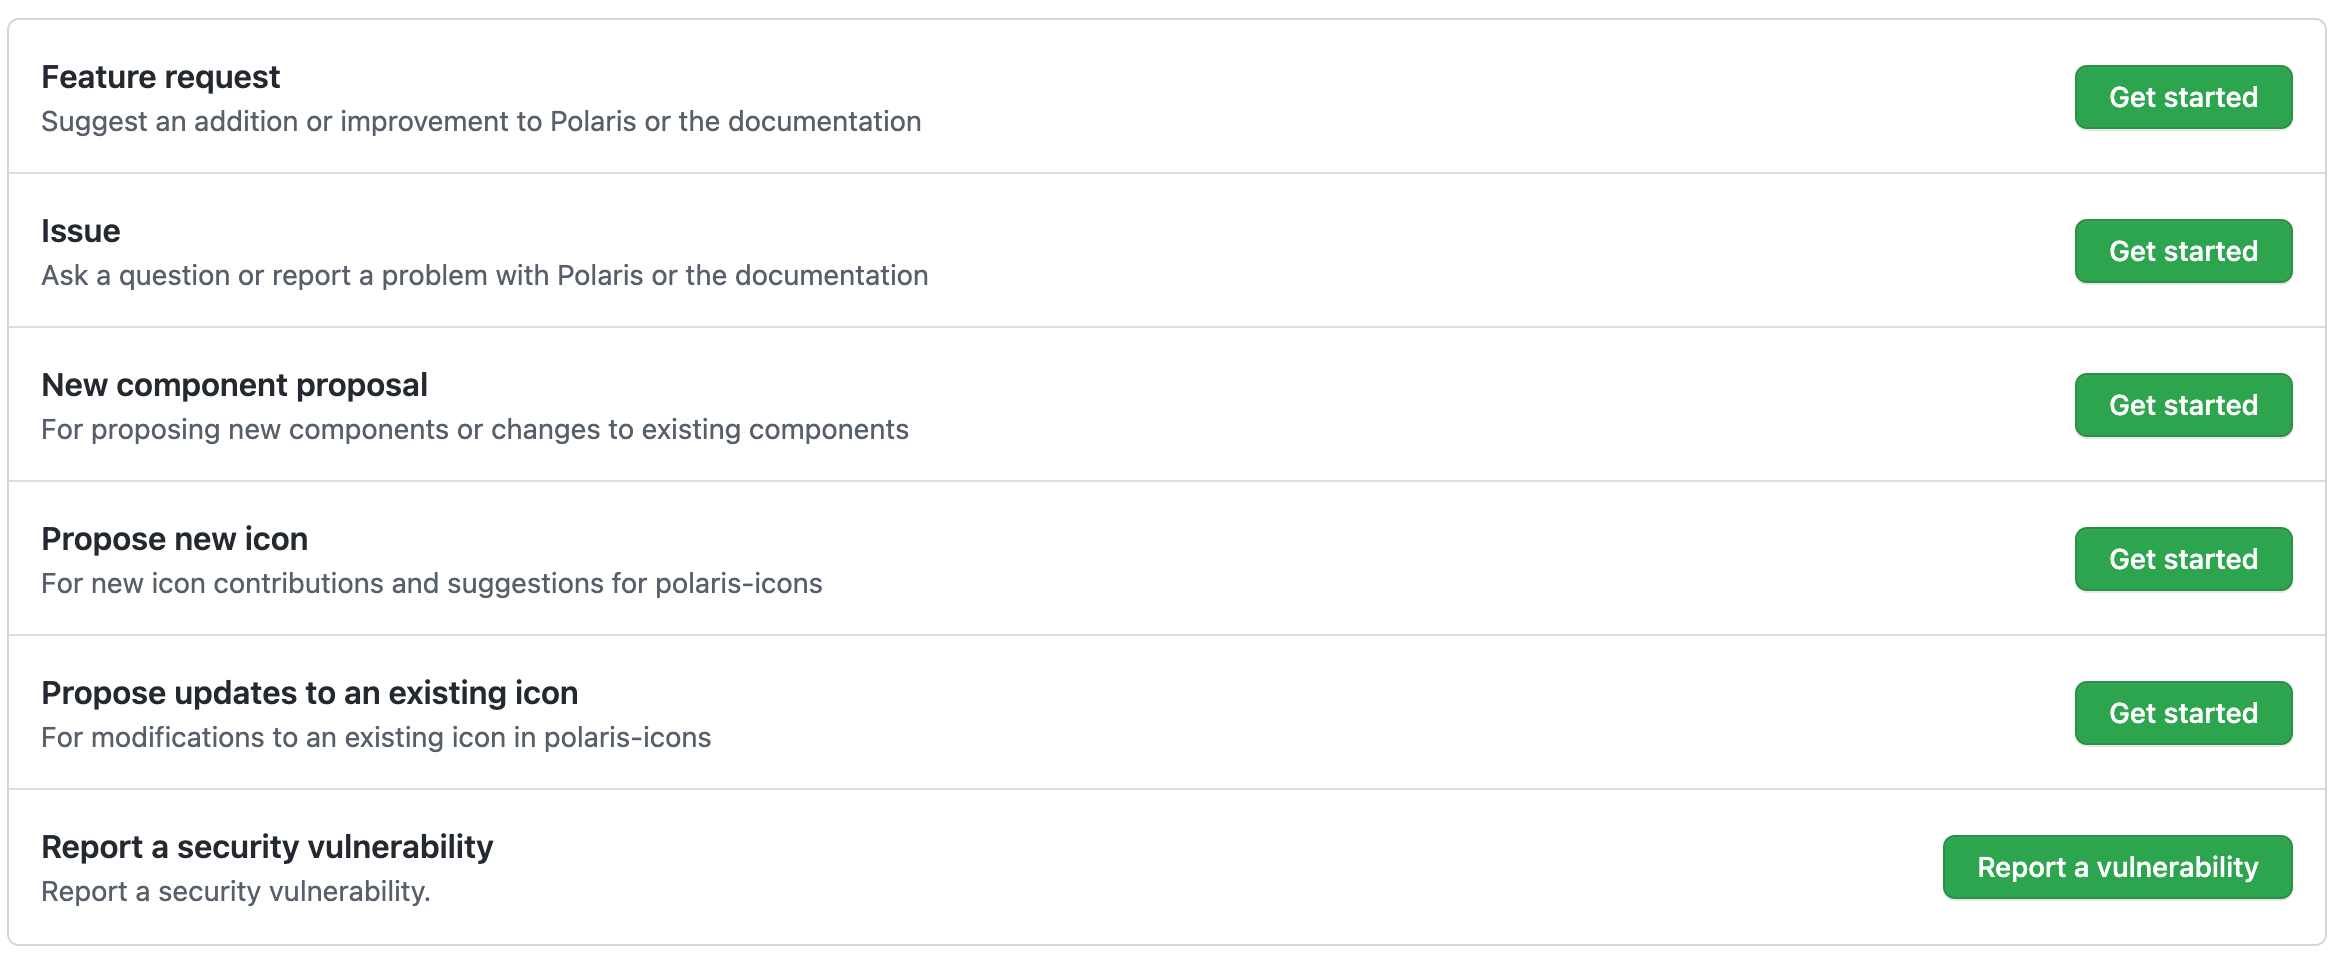Click the Report a vulnerability button
Screen dimensions: 2332x960
point(2117,867)
